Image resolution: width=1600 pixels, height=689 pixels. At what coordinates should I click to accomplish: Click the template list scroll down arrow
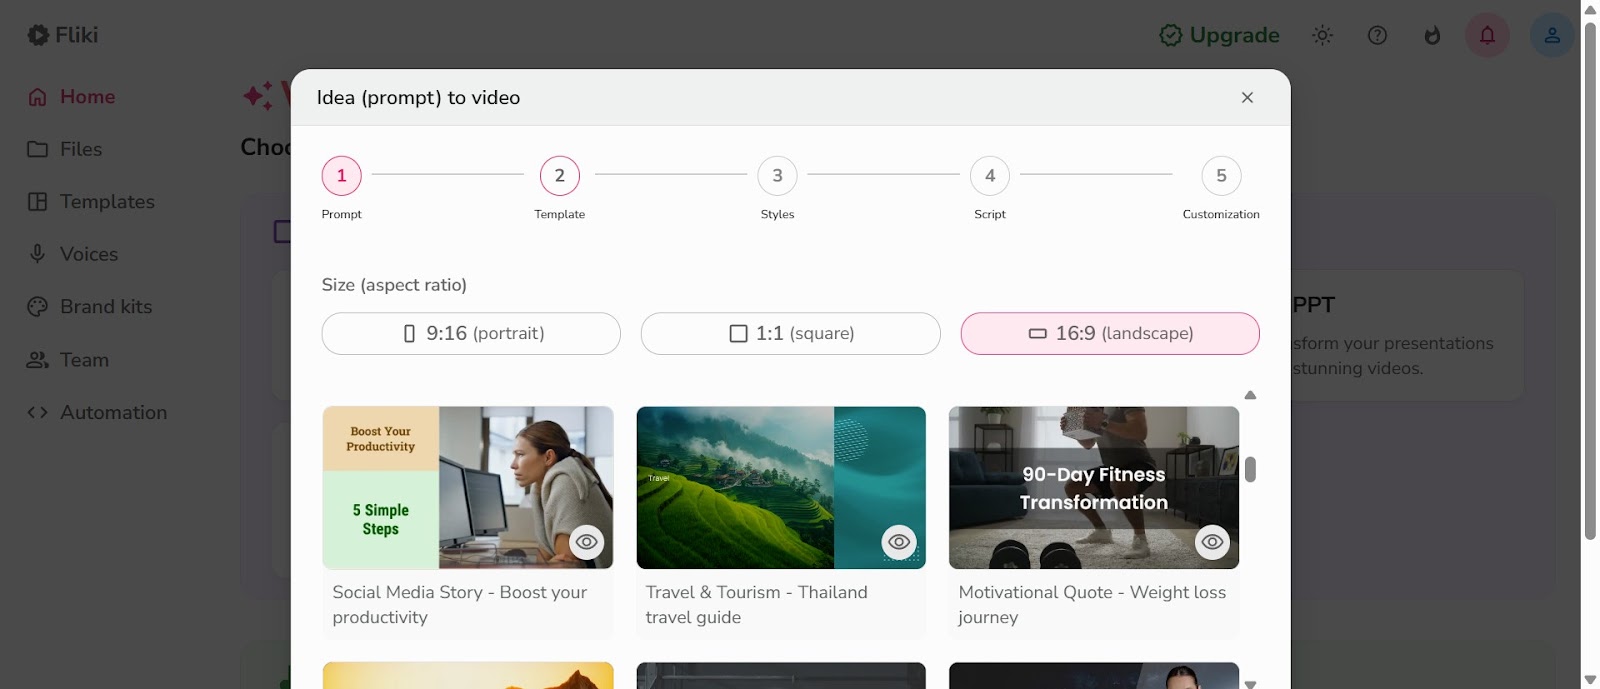click(1250, 683)
